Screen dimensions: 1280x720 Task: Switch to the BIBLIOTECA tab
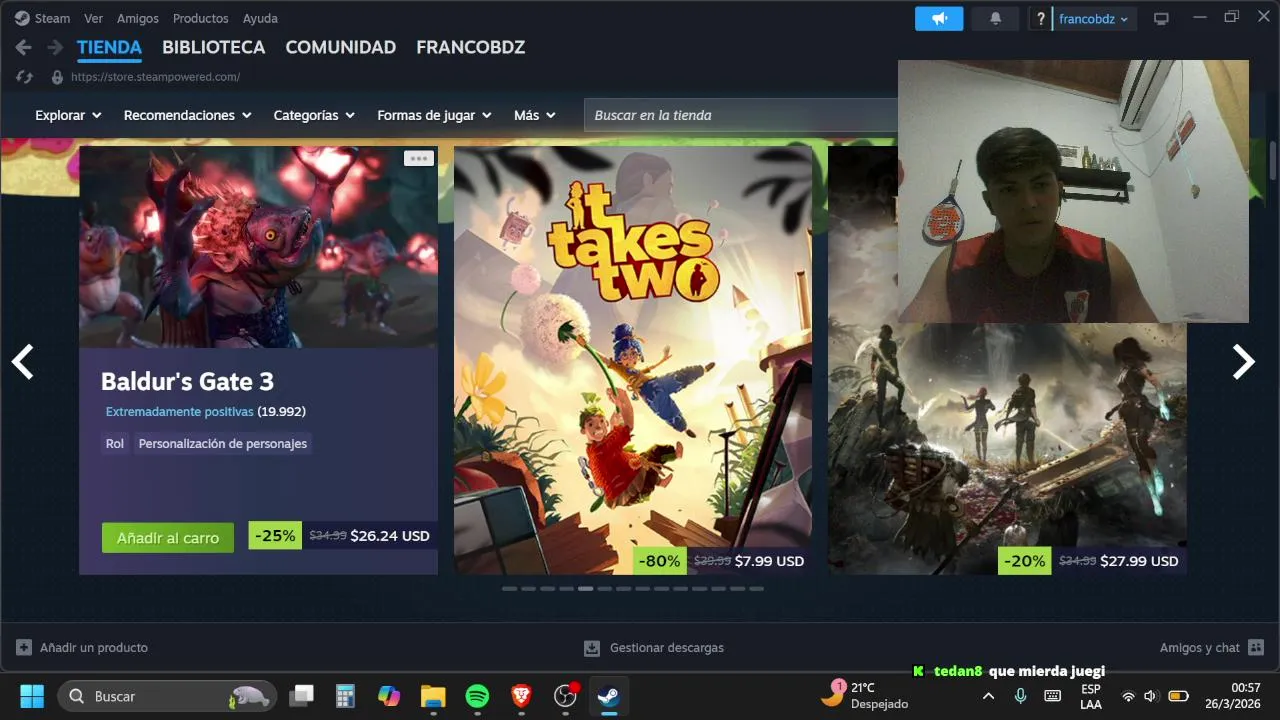[213, 47]
